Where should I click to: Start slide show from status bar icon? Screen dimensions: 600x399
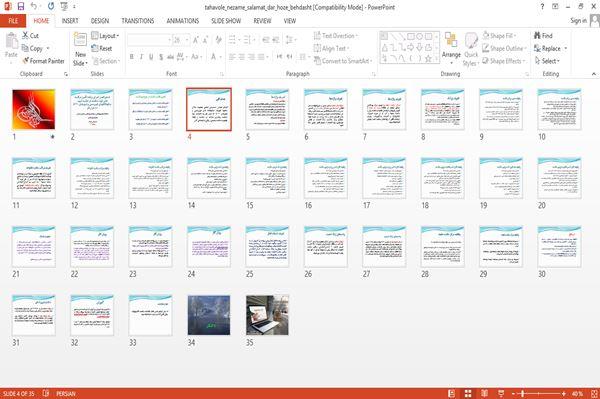tap(501, 393)
